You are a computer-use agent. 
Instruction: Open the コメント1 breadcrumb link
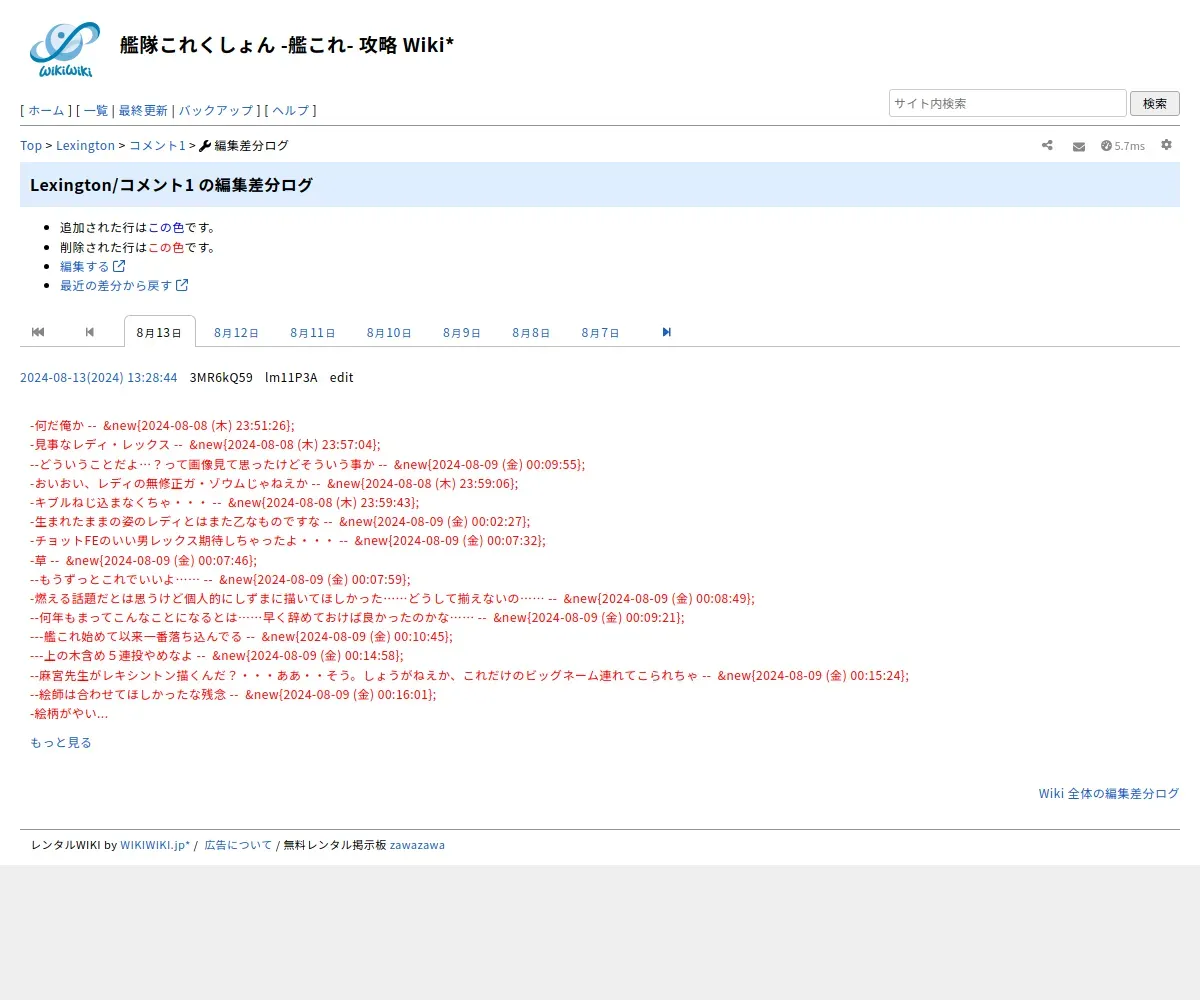coord(157,146)
